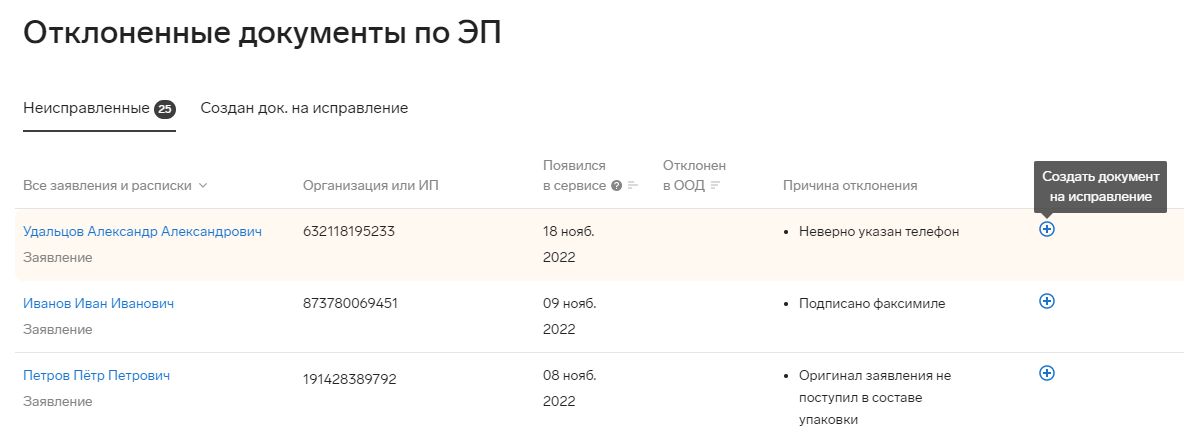Select organization number 873780069451

[350, 304]
